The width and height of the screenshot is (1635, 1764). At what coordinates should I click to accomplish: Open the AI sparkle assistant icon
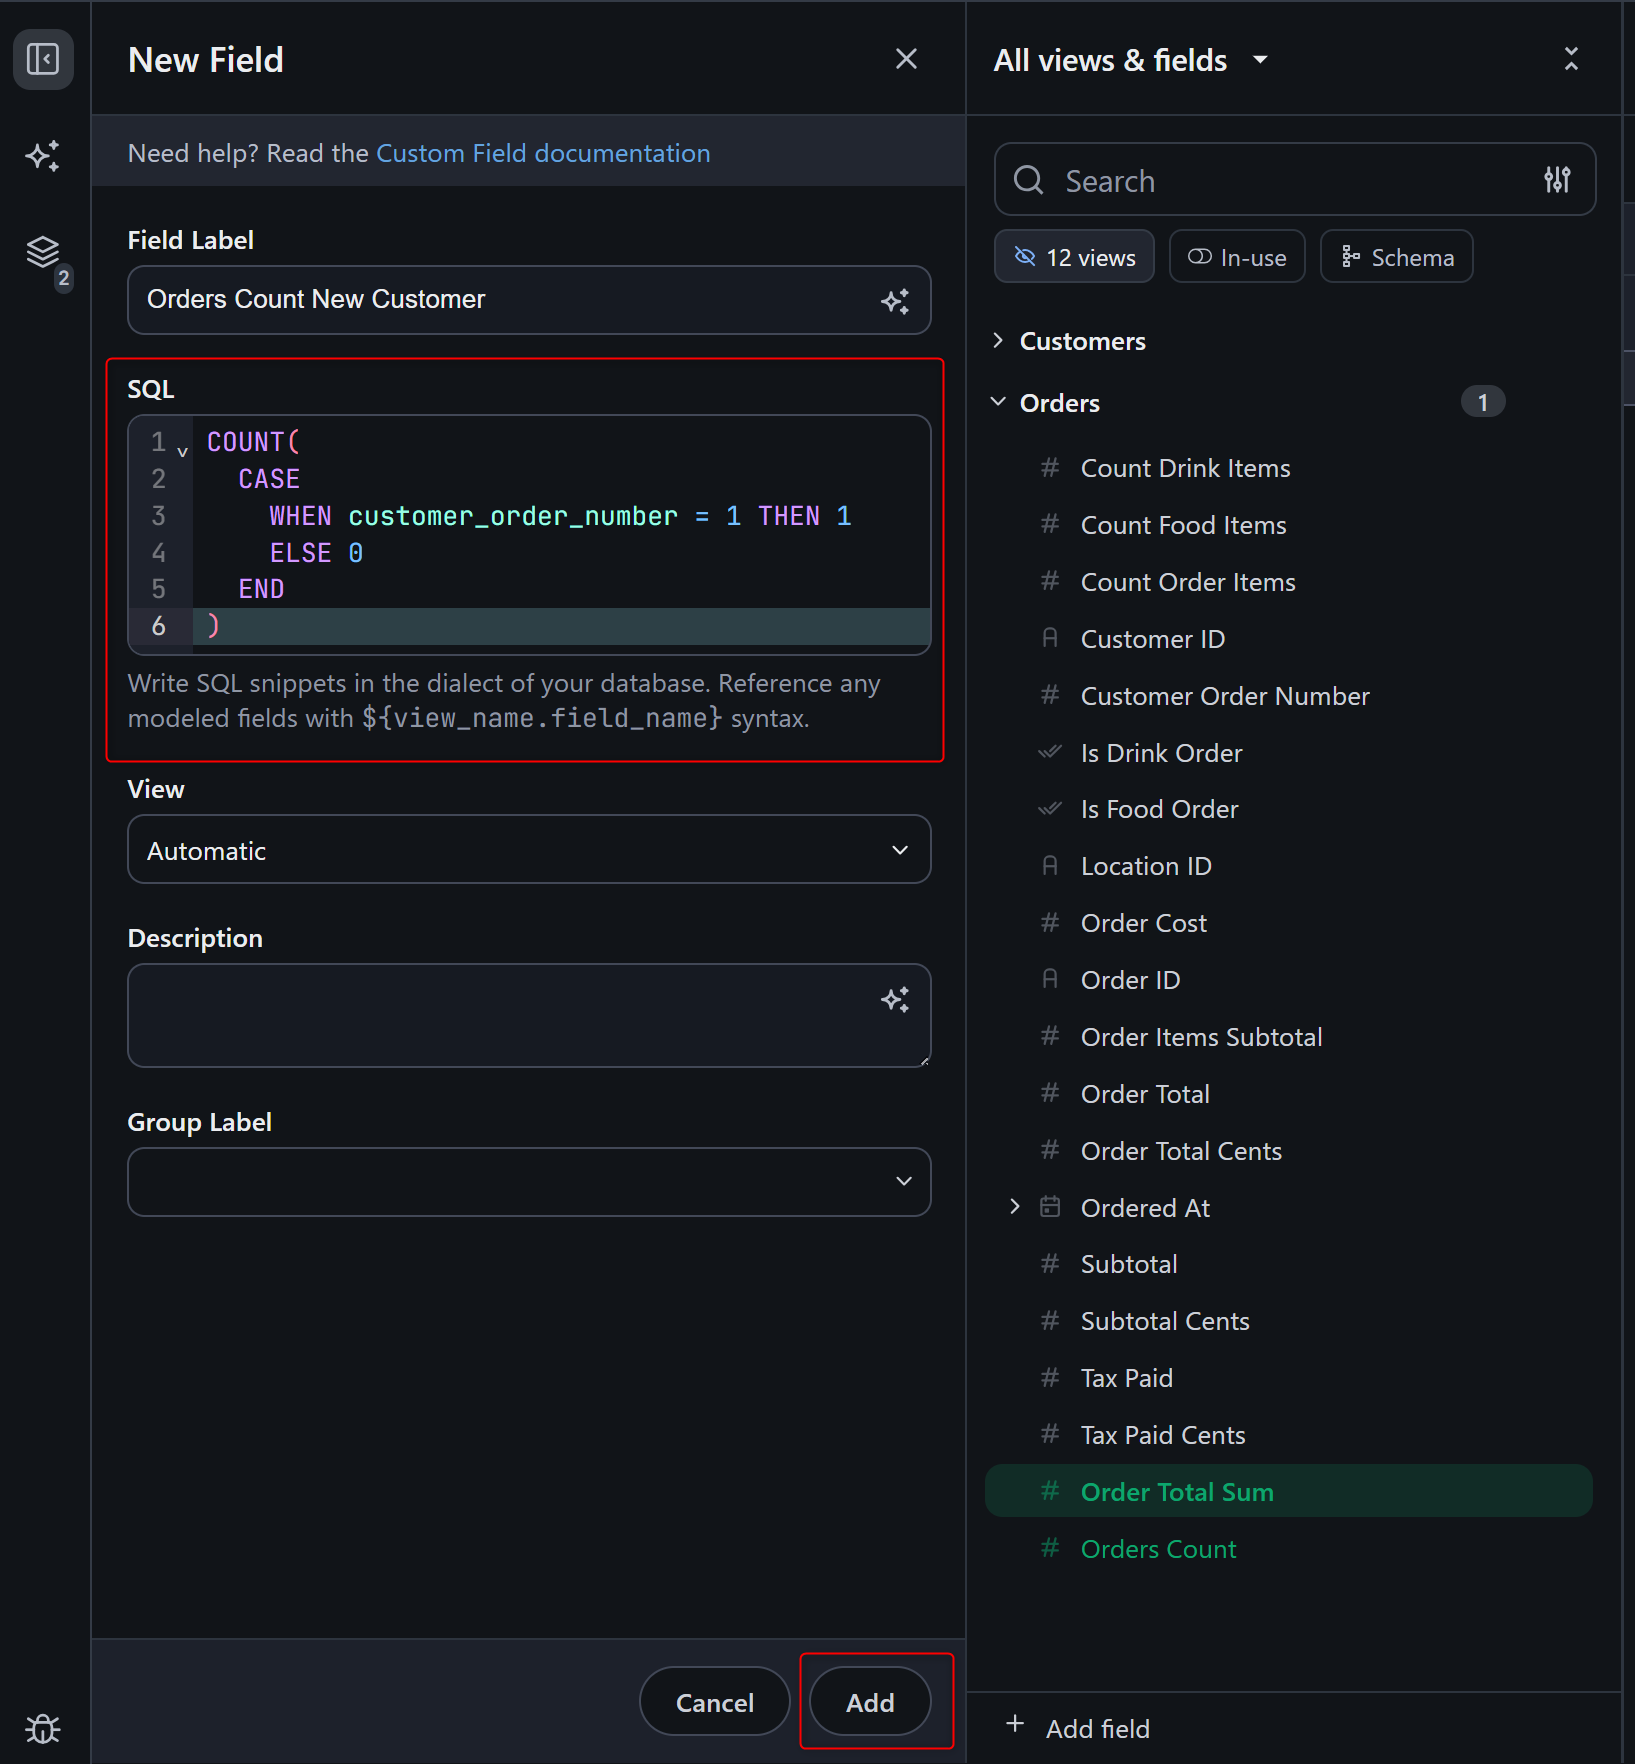(x=43, y=156)
